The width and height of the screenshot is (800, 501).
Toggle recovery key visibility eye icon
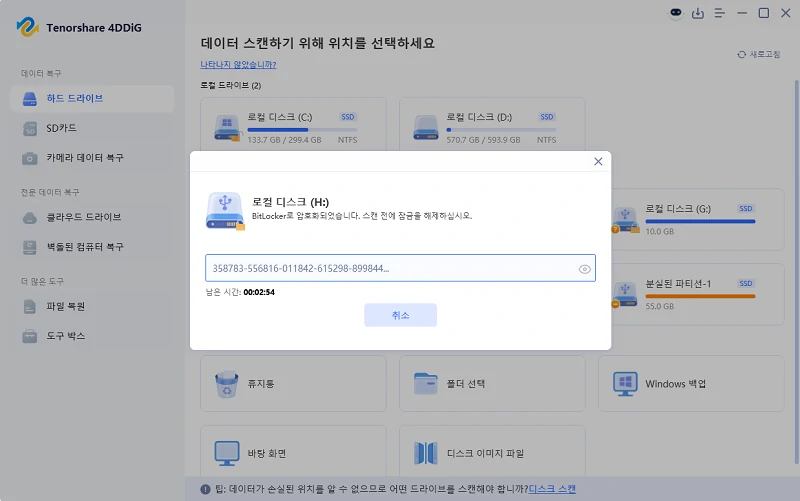[x=585, y=269]
